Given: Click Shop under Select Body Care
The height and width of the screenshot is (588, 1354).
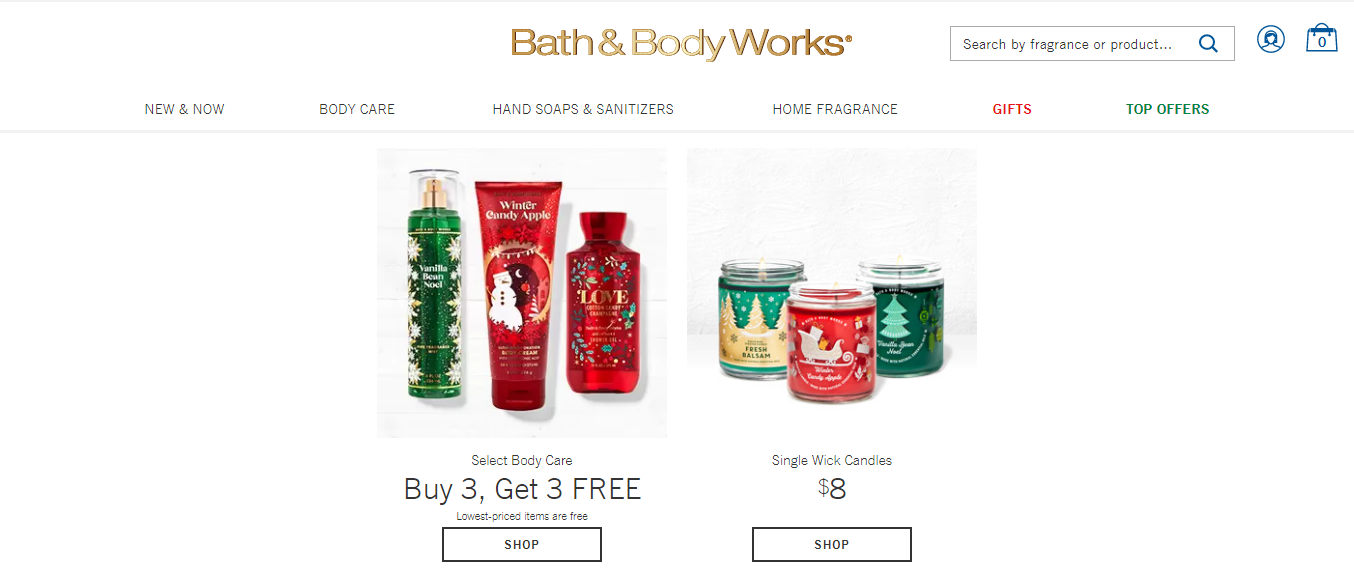Looking at the screenshot, I should pyautogui.click(x=522, y=545).
